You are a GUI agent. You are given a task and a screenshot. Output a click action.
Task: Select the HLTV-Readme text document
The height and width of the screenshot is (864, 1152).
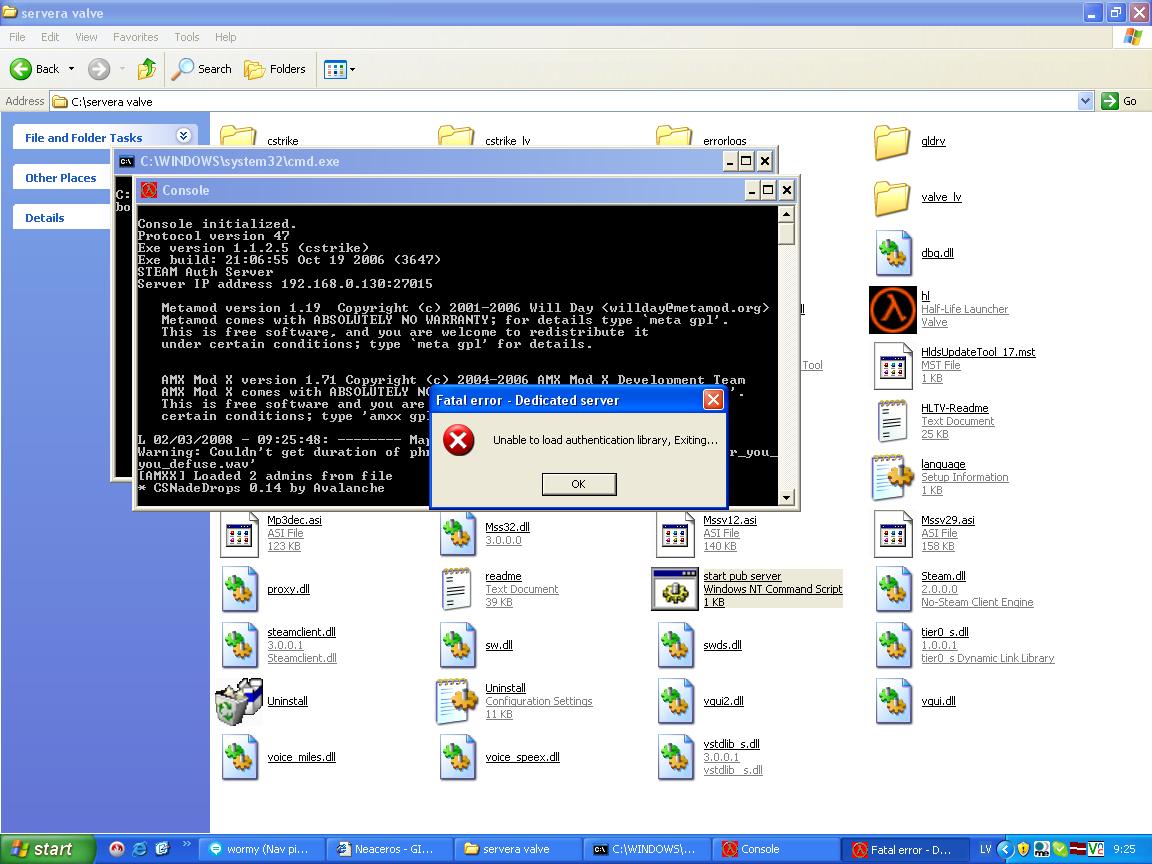tap(893, 421)
